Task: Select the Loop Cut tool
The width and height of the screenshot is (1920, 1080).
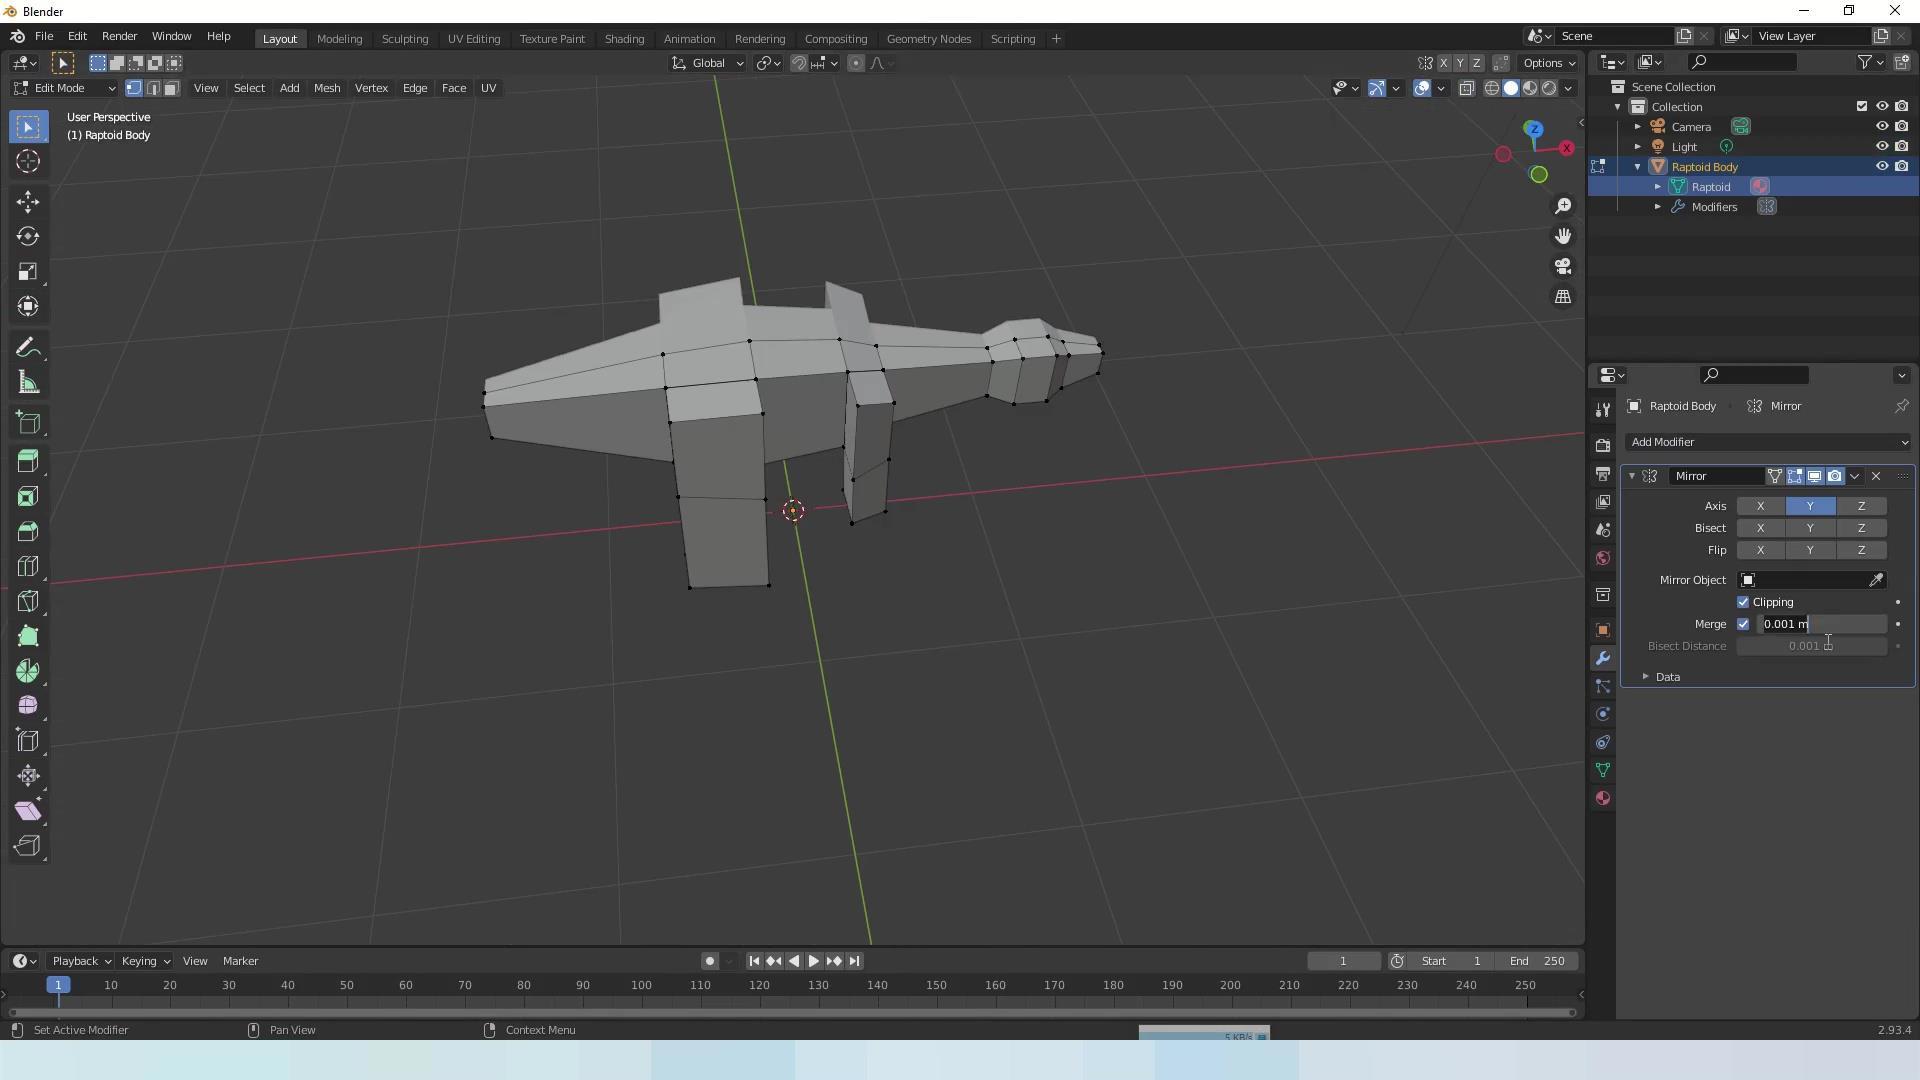Action: [x=28, y=566]
